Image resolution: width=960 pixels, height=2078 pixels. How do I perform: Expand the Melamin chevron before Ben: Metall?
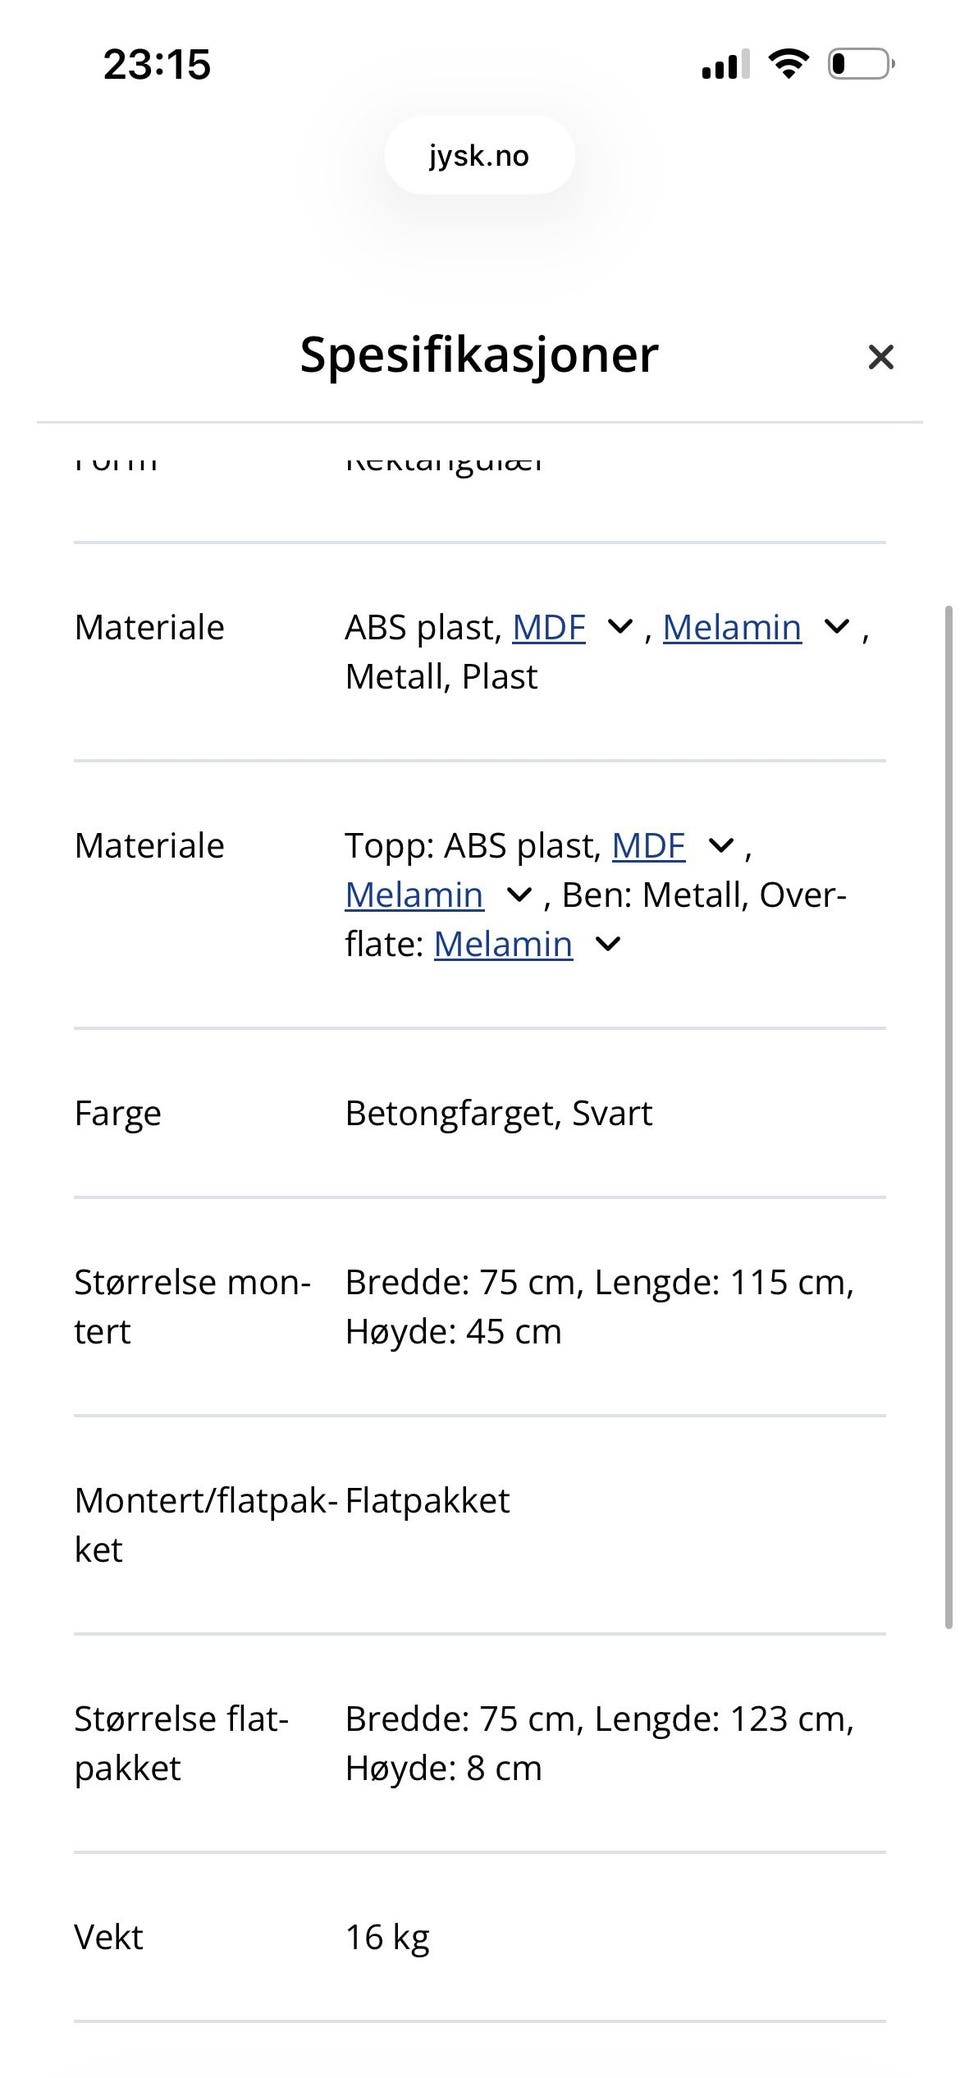pyautogui.click(x=519, y=895)
